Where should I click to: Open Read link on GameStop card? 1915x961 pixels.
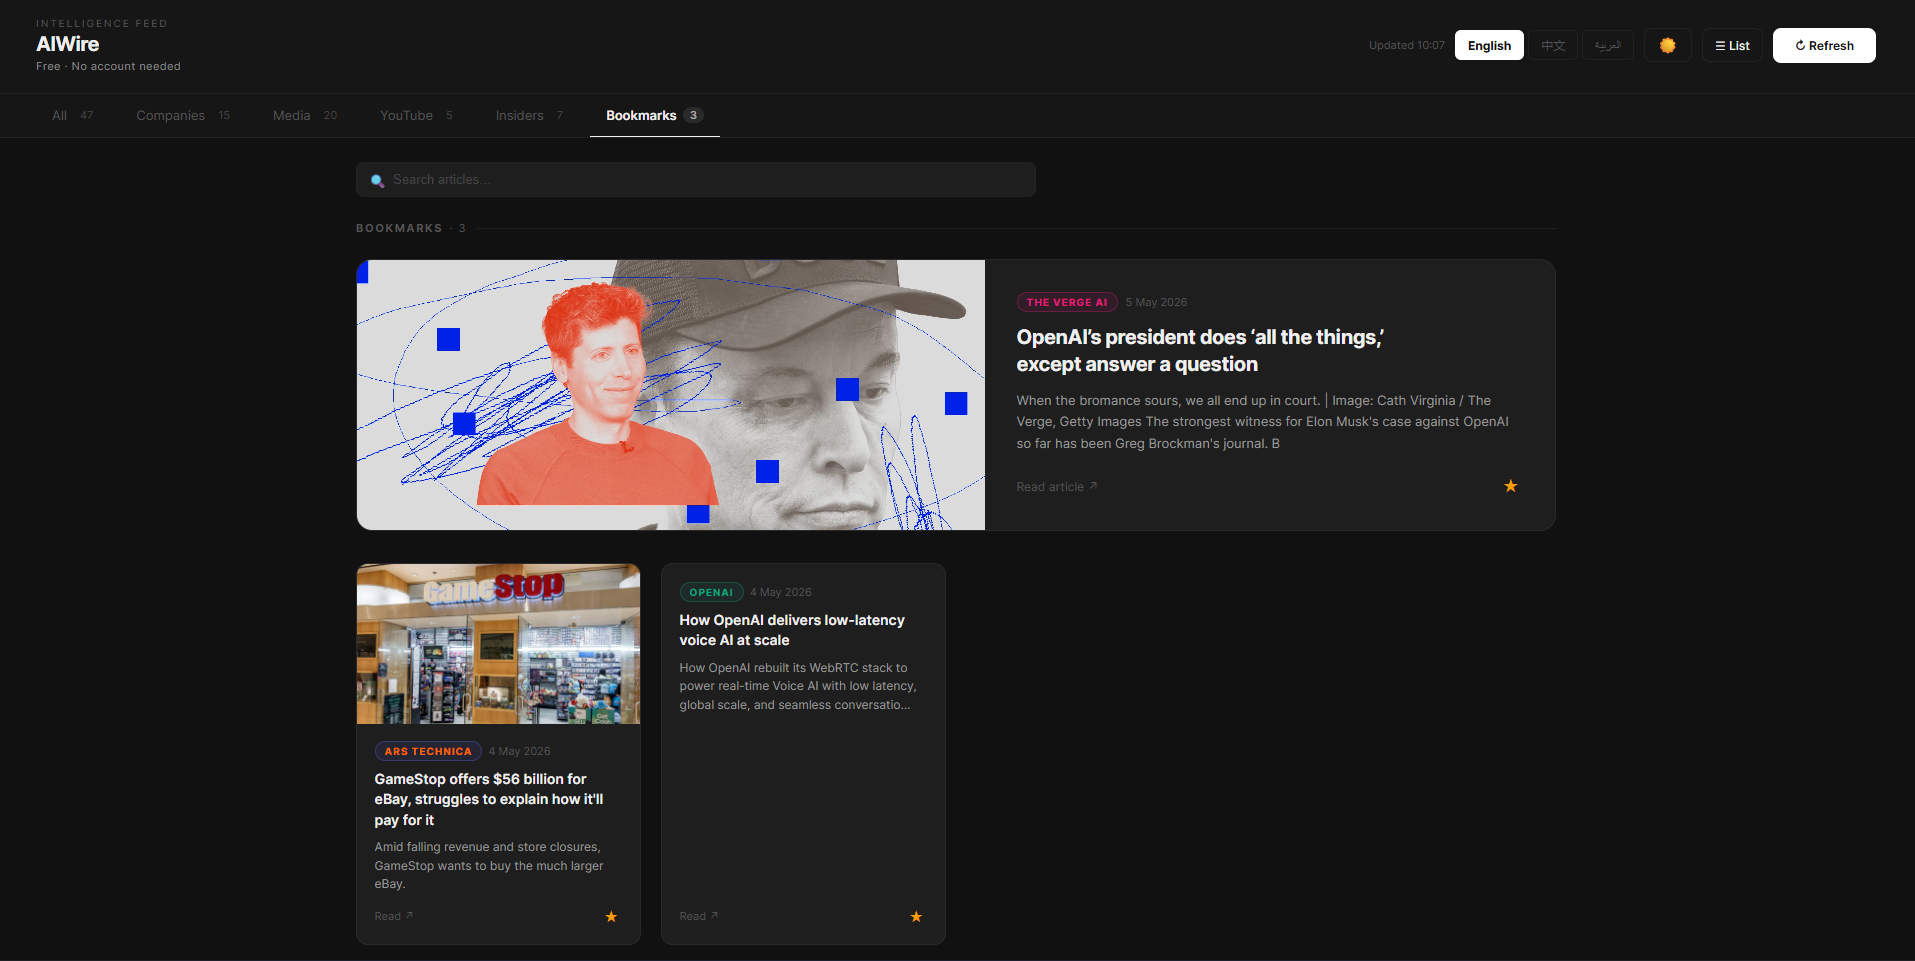coord(394,916)
